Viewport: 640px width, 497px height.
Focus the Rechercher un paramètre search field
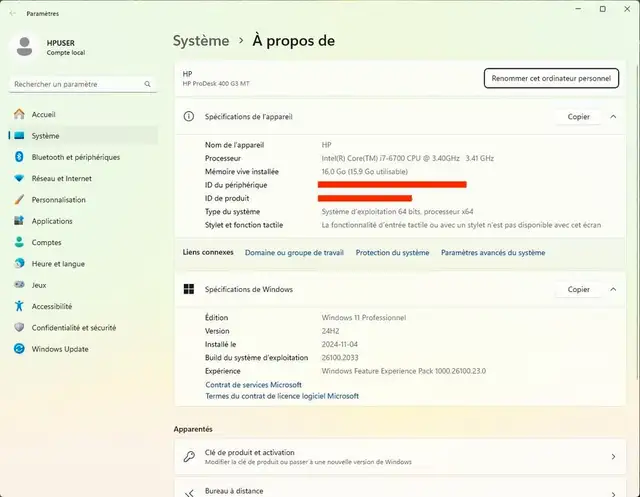pyautogui.click(x=82, y=84)
